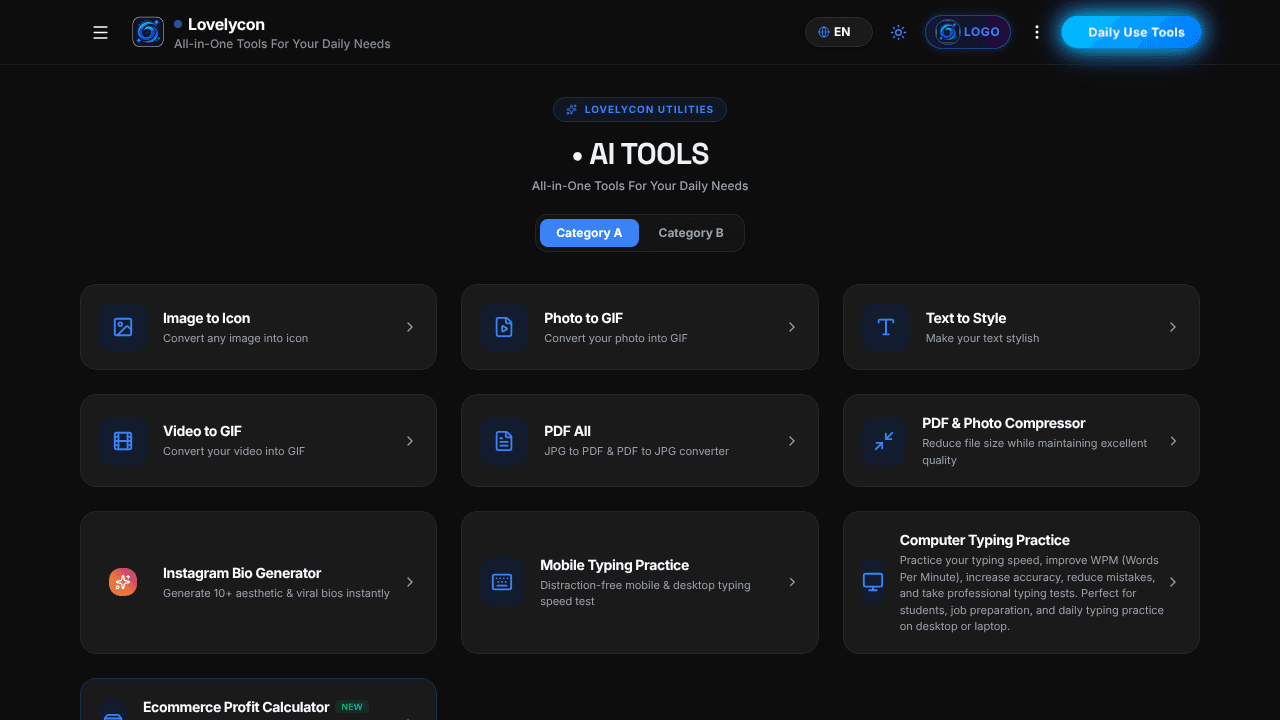Open the Text to Style title

pyautogui.click(x=966, y=318)
